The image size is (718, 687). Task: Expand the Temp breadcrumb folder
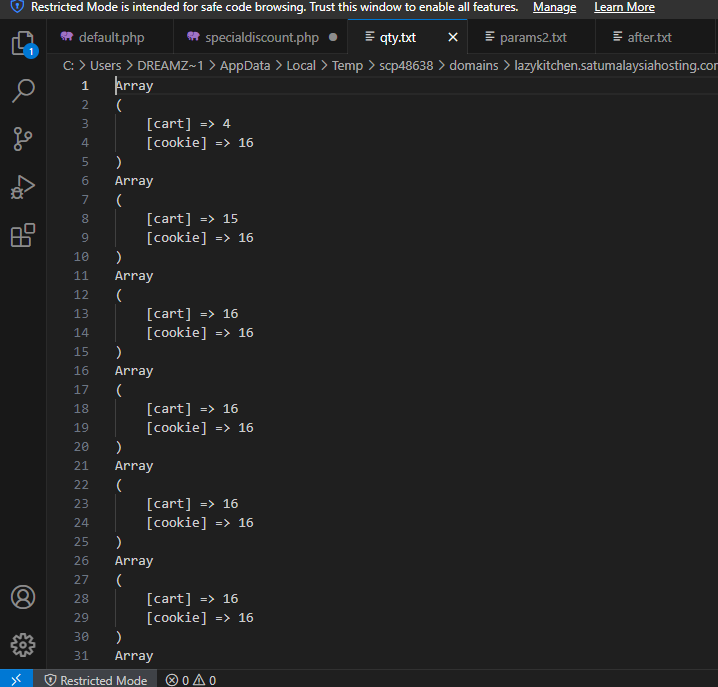click(x=347, y=65)
